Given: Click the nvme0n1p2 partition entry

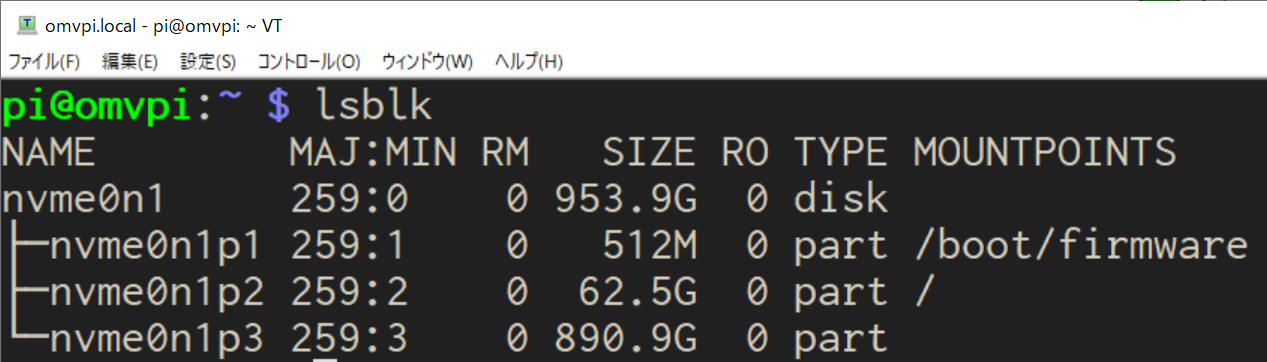Looking at the screenshot, I should tap(145, 292).
